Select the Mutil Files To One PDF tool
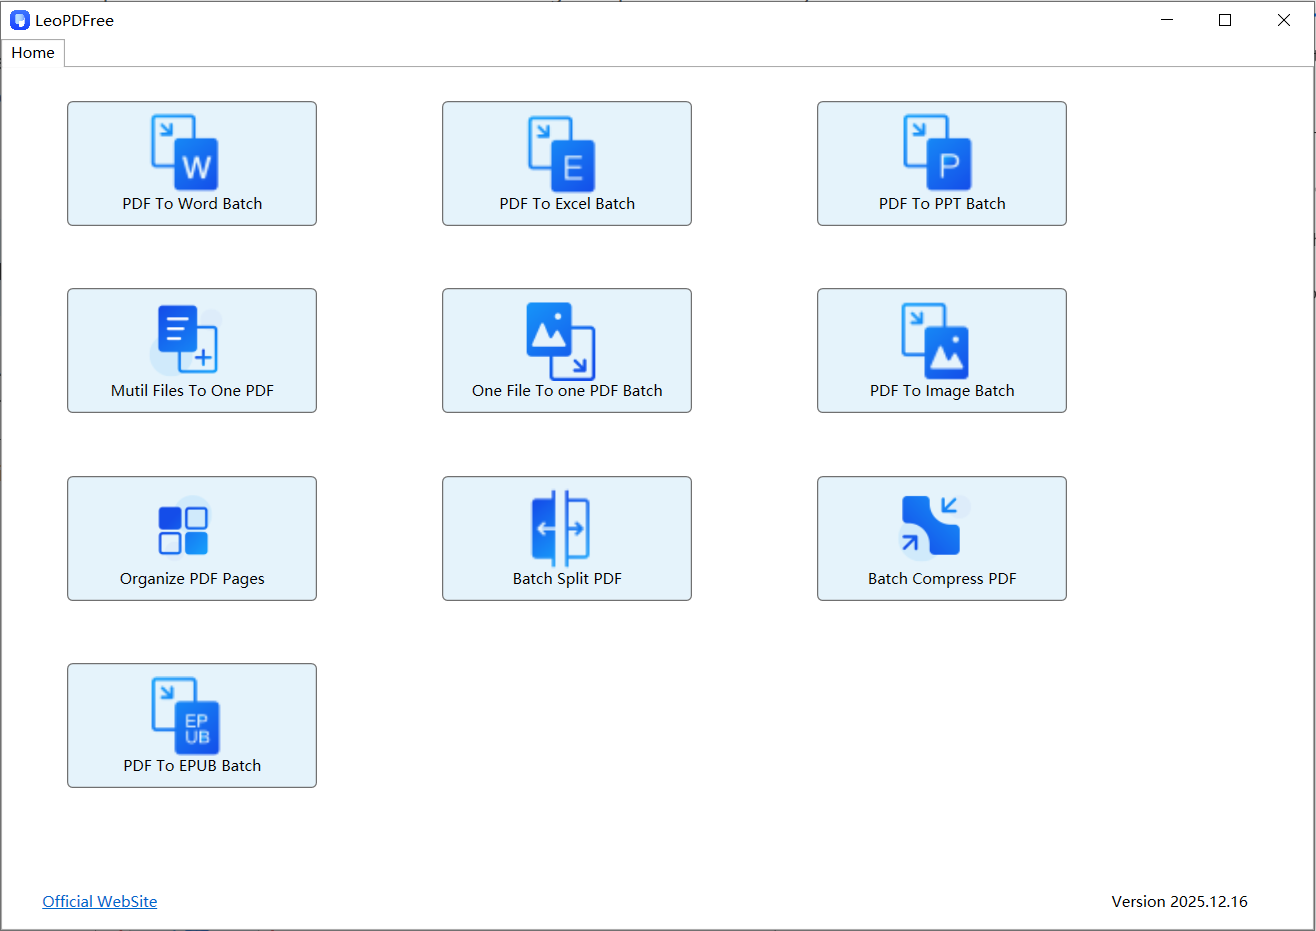 pyautogui.click(x=191, y=350)
